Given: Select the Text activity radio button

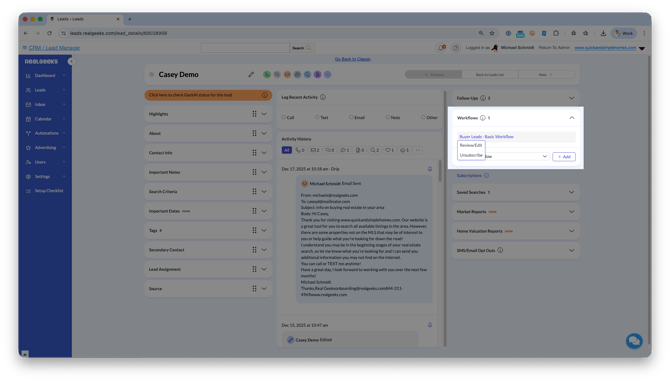Looking at the screenshot, I should pos(317,117).
